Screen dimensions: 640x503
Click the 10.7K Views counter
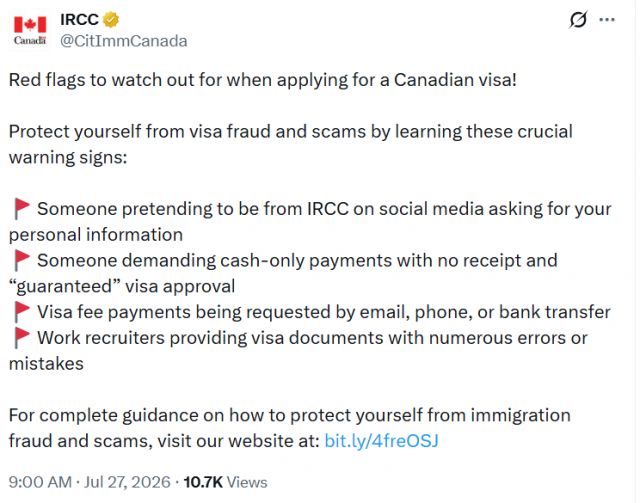tap(225, 482)
